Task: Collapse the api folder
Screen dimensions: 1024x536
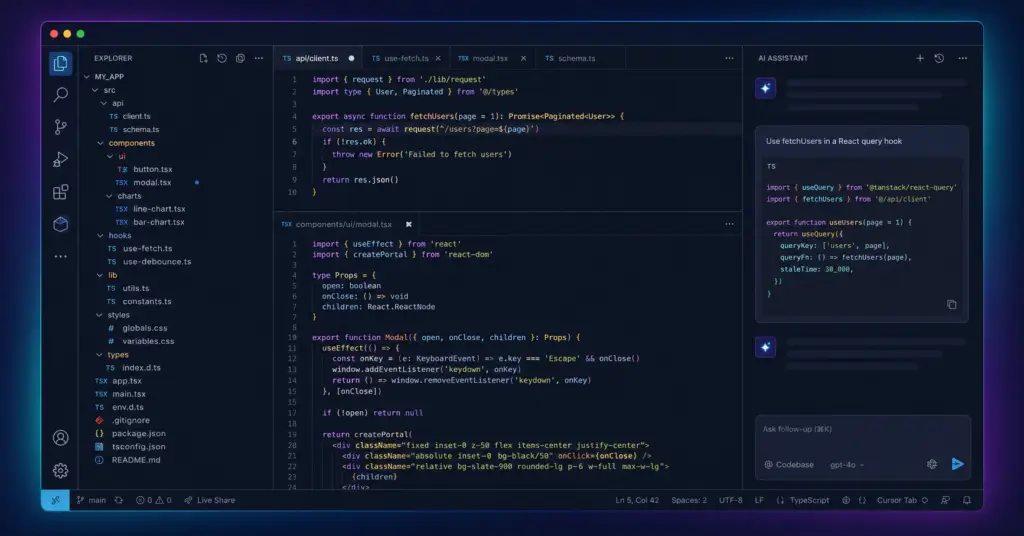Action: point(104,103)
